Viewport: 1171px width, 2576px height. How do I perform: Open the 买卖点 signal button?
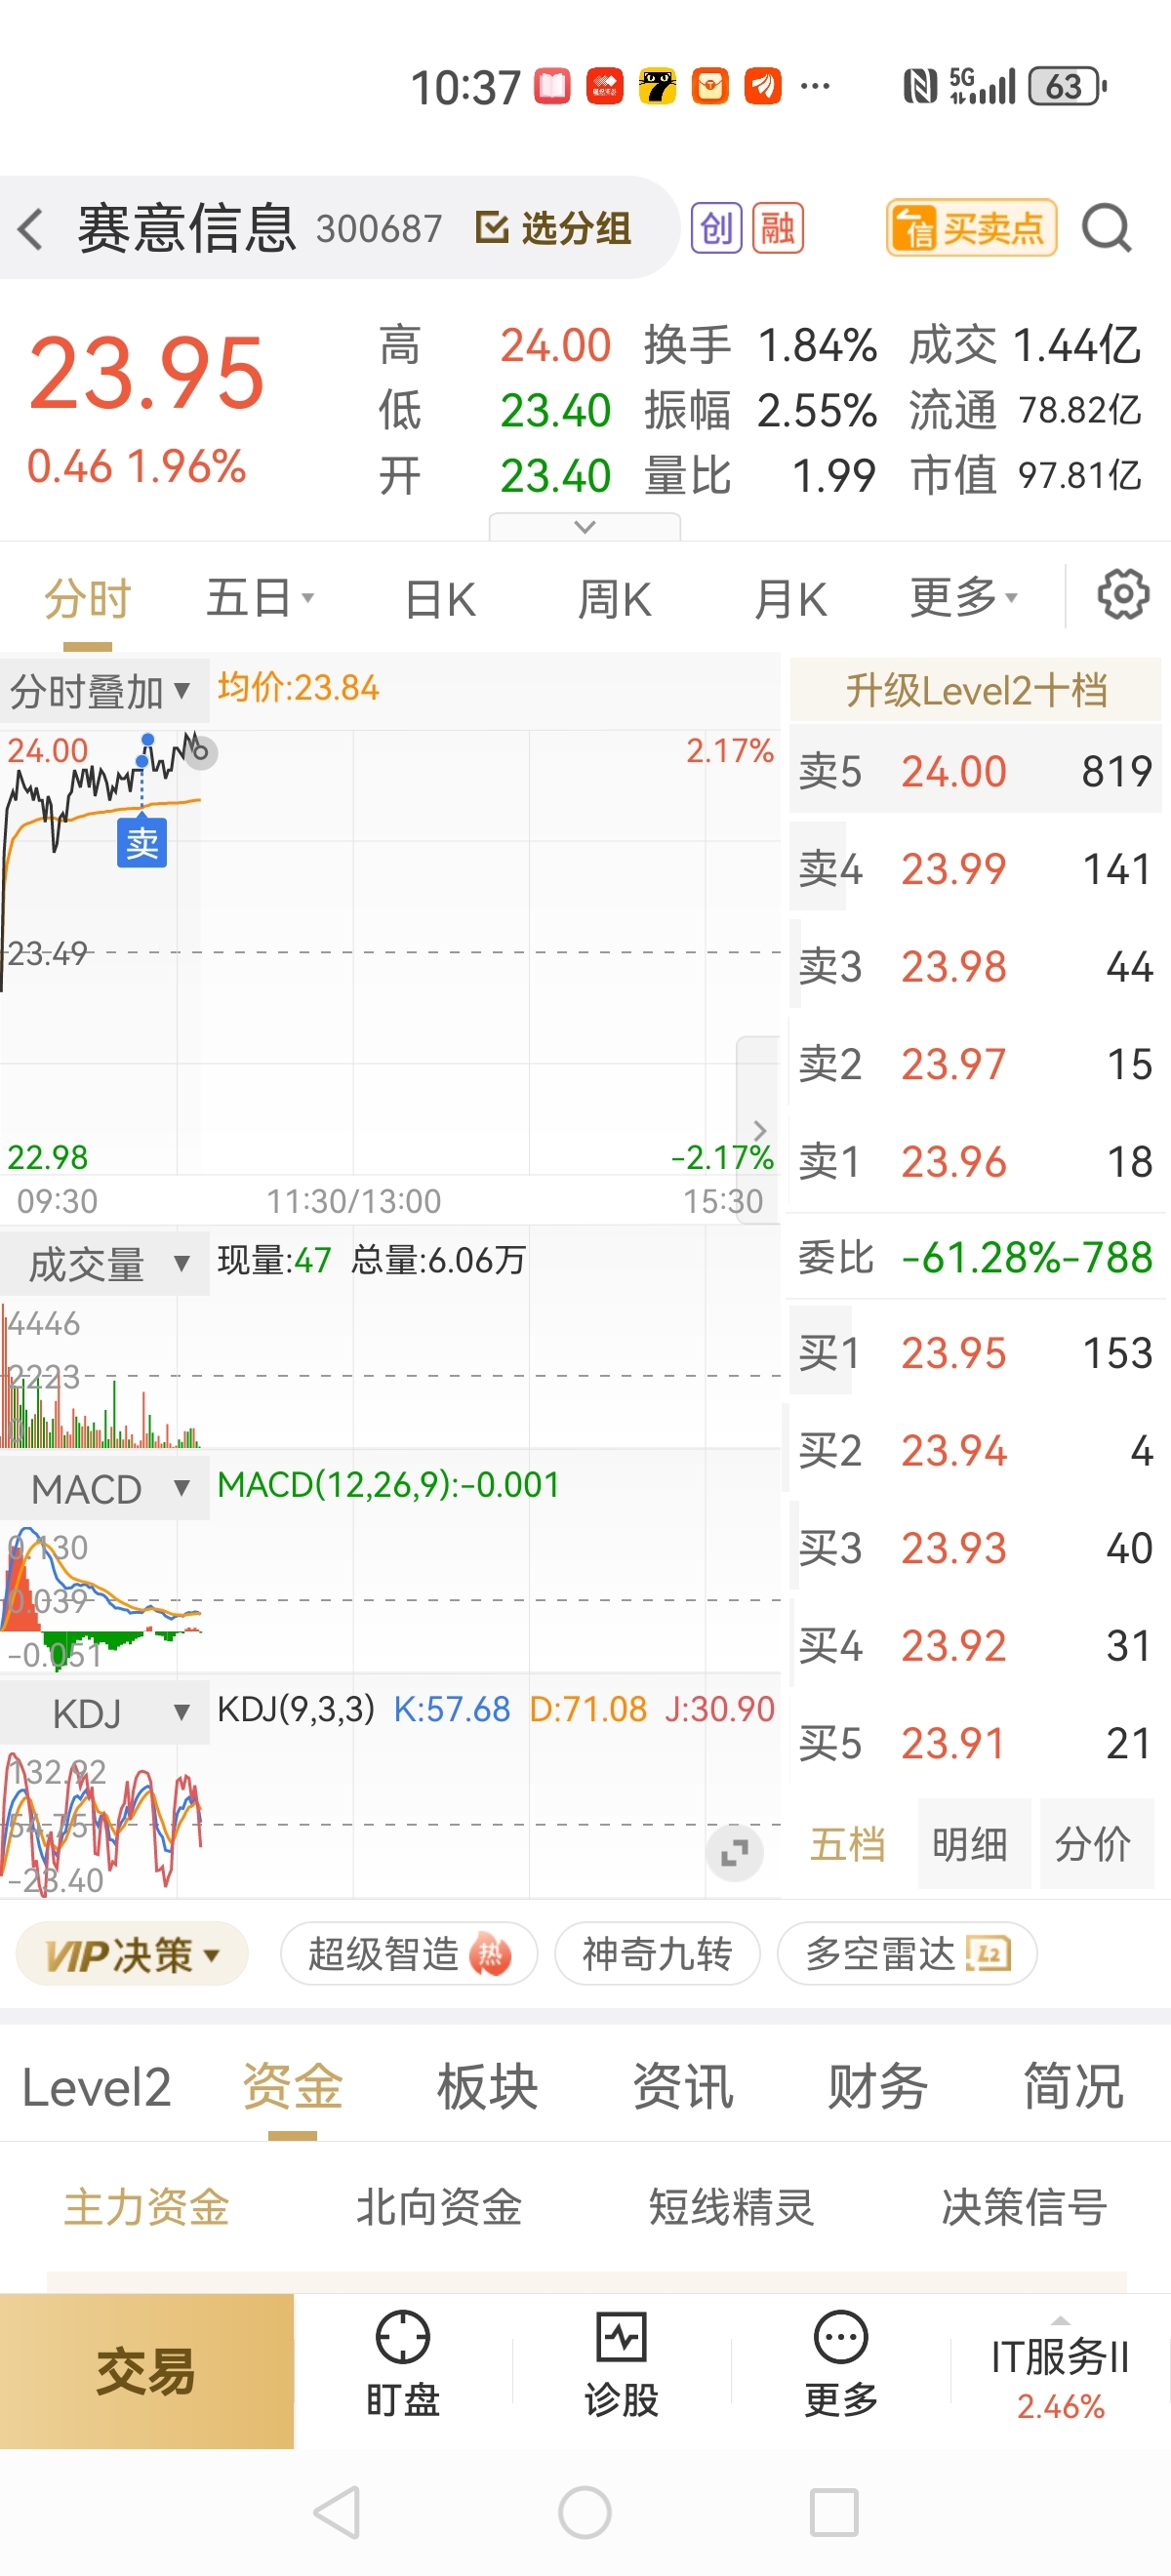[x=971, y=229]
